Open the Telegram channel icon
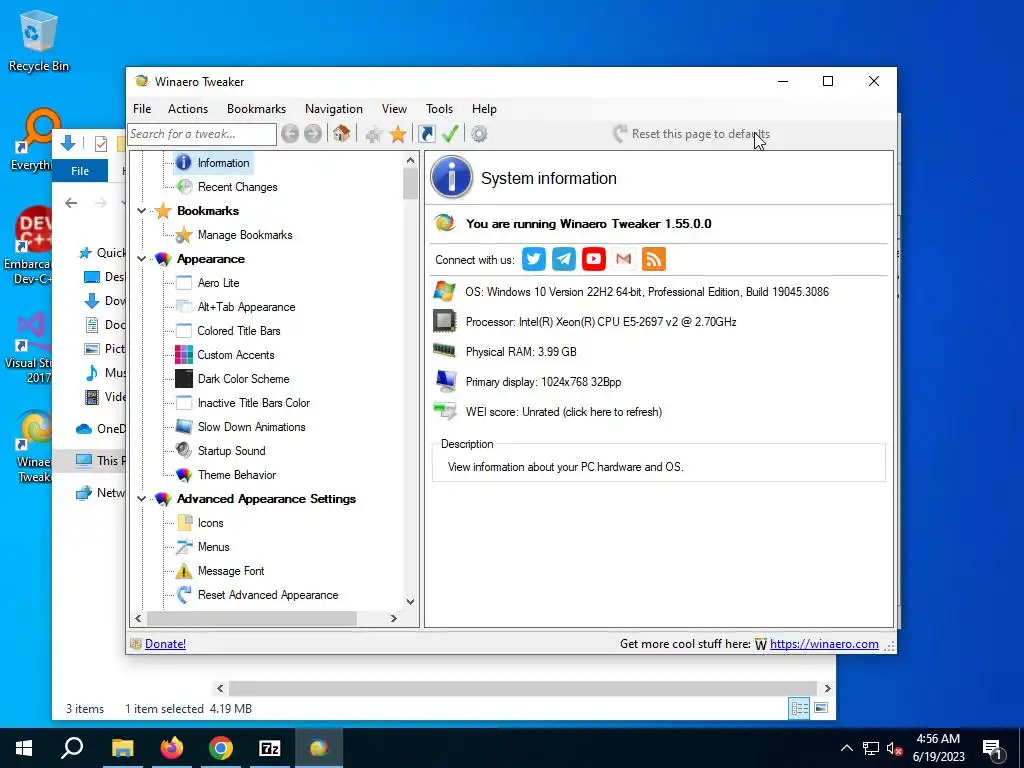Screen dimensions: 1024x768 [564, 259]
